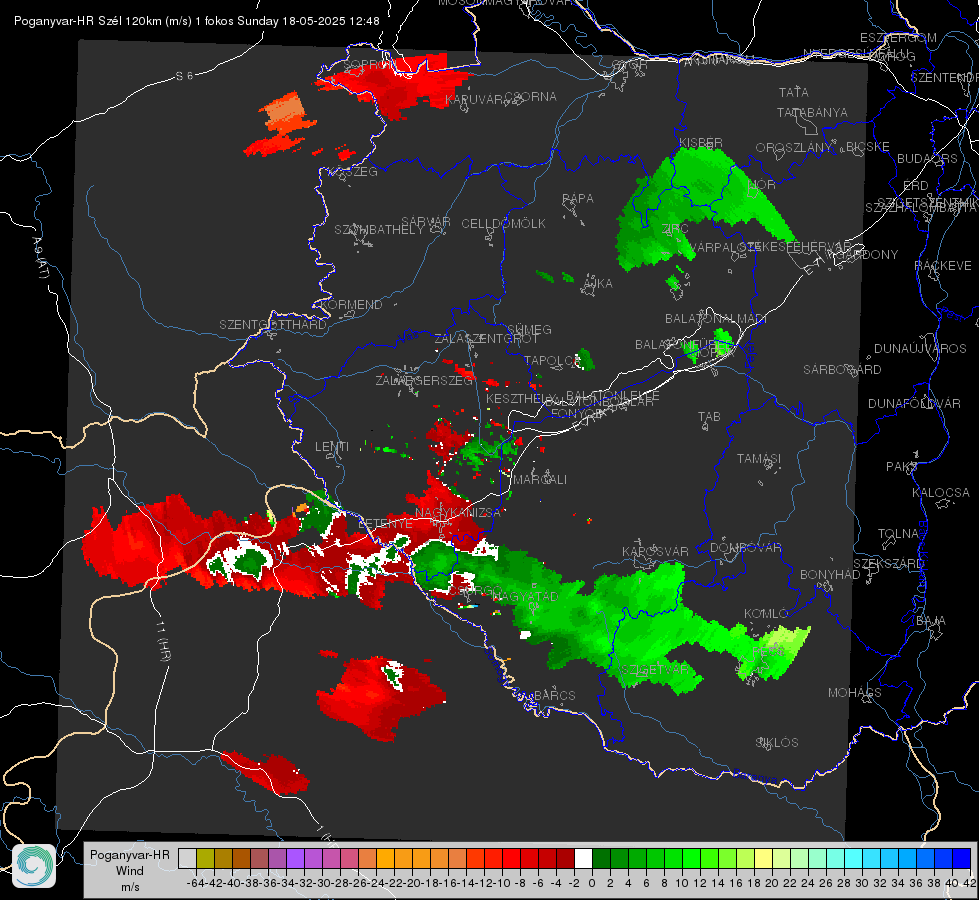Click the NAGYKANIZSA city label

click(x=458, y=513)
